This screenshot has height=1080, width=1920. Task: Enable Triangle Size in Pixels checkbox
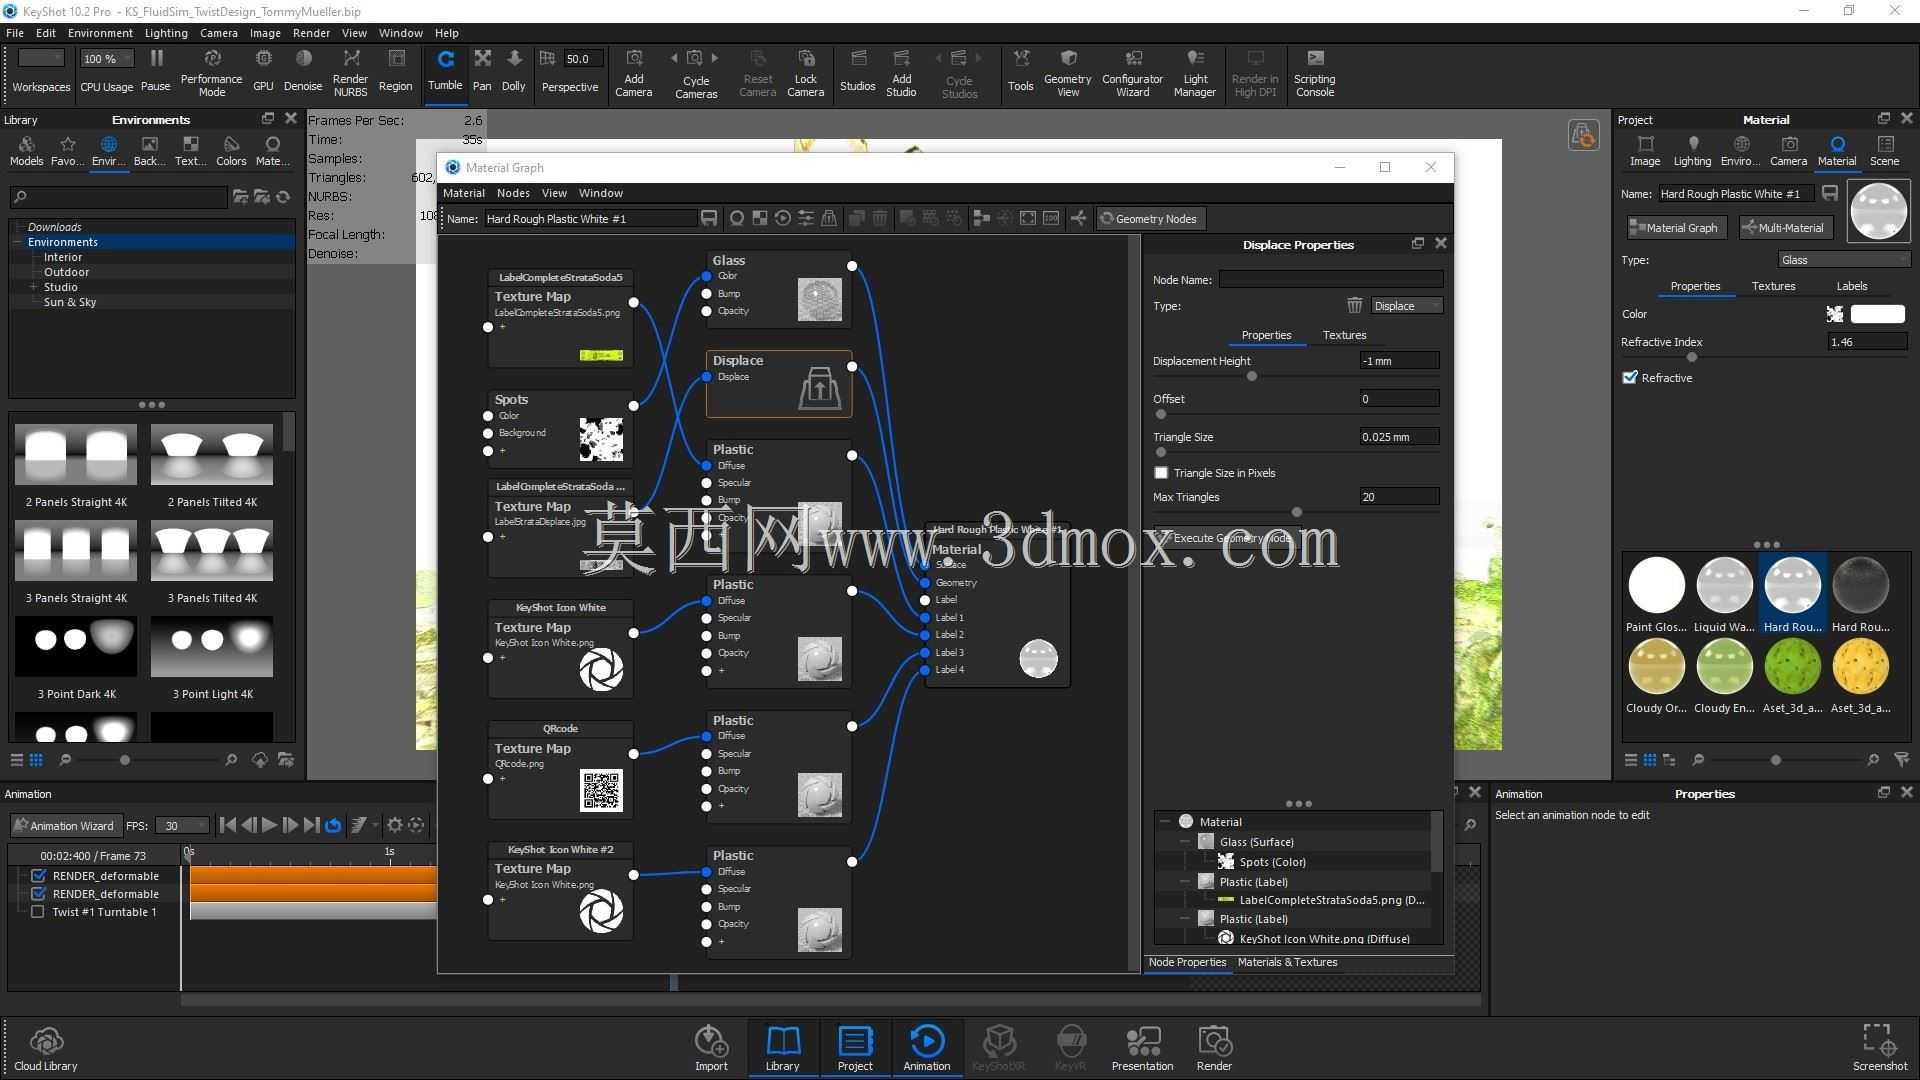(1161, 473)
